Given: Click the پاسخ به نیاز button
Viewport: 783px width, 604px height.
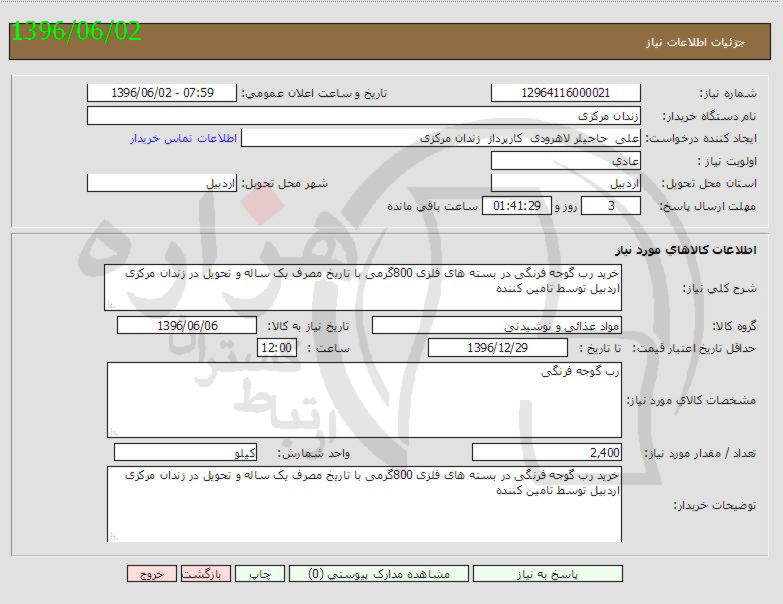Looking at the screenshot, I should 547,574.
